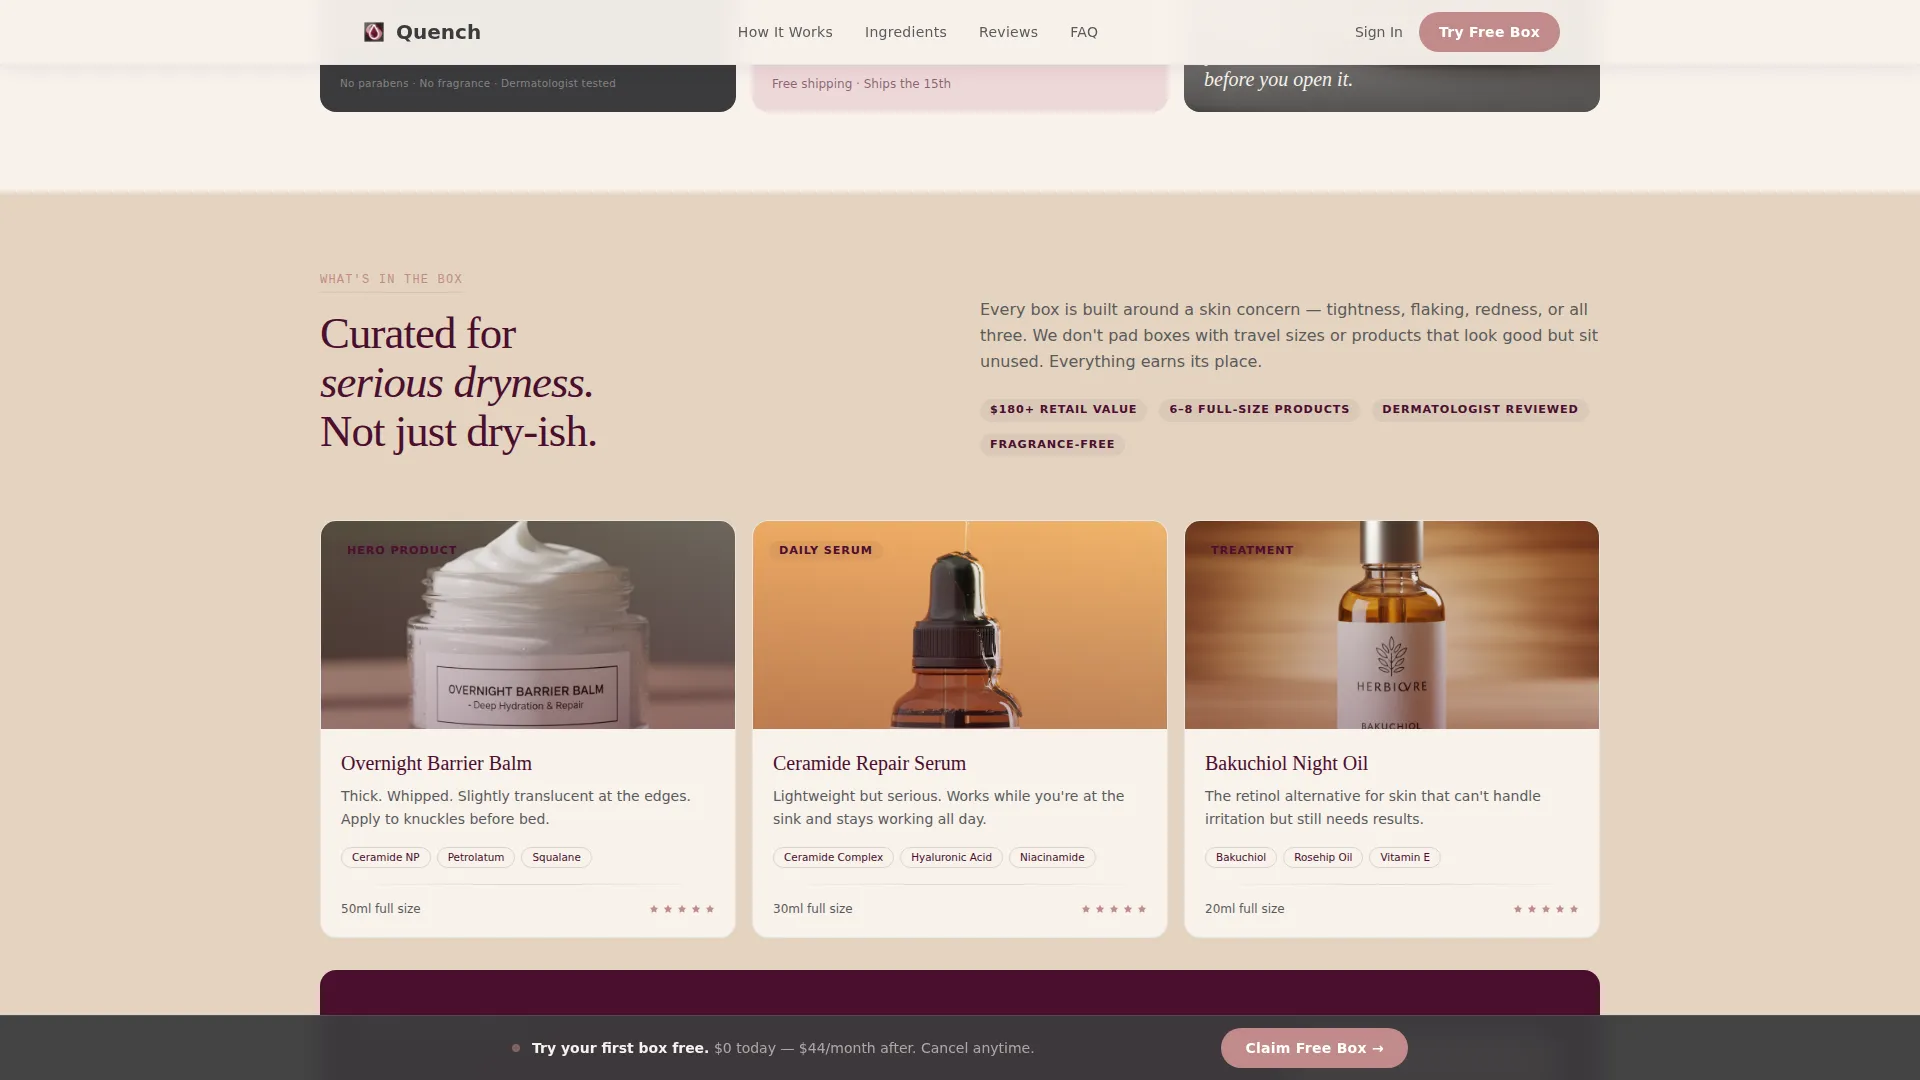Select the Squalane ingredient tag
1920x1080 pixels.
click(556, 857)
